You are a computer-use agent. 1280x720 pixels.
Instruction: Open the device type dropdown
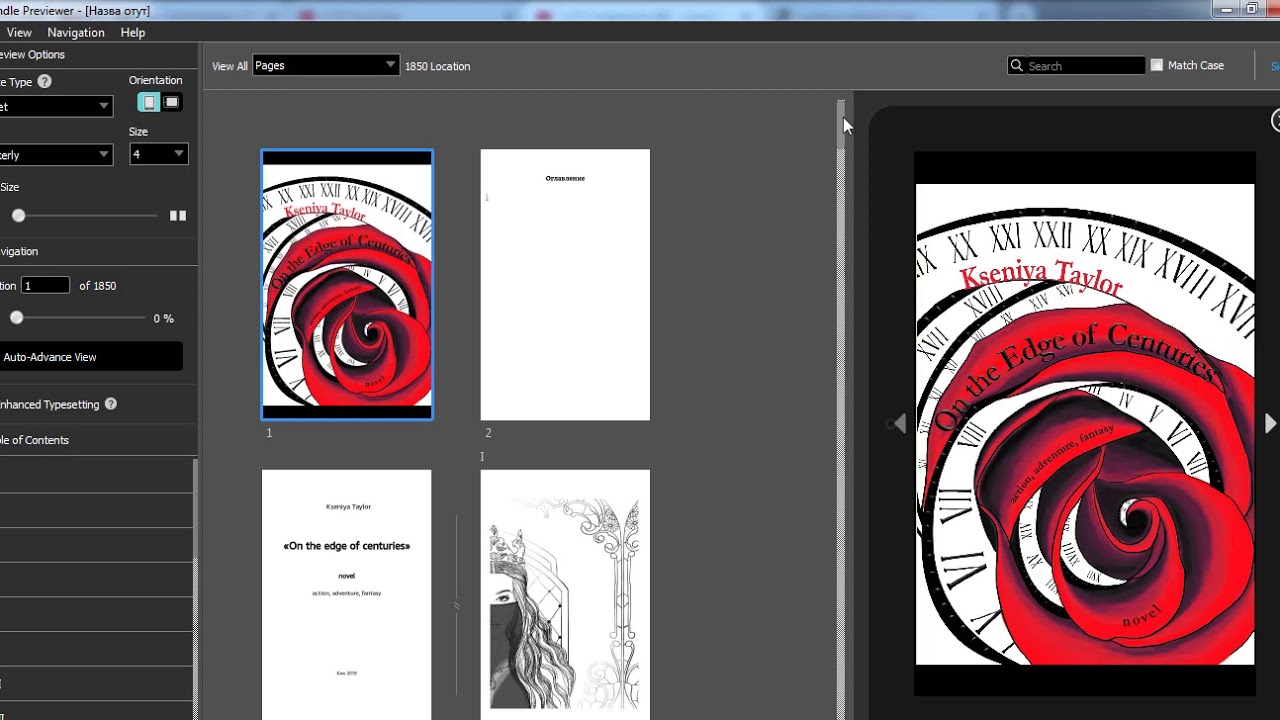55,106
